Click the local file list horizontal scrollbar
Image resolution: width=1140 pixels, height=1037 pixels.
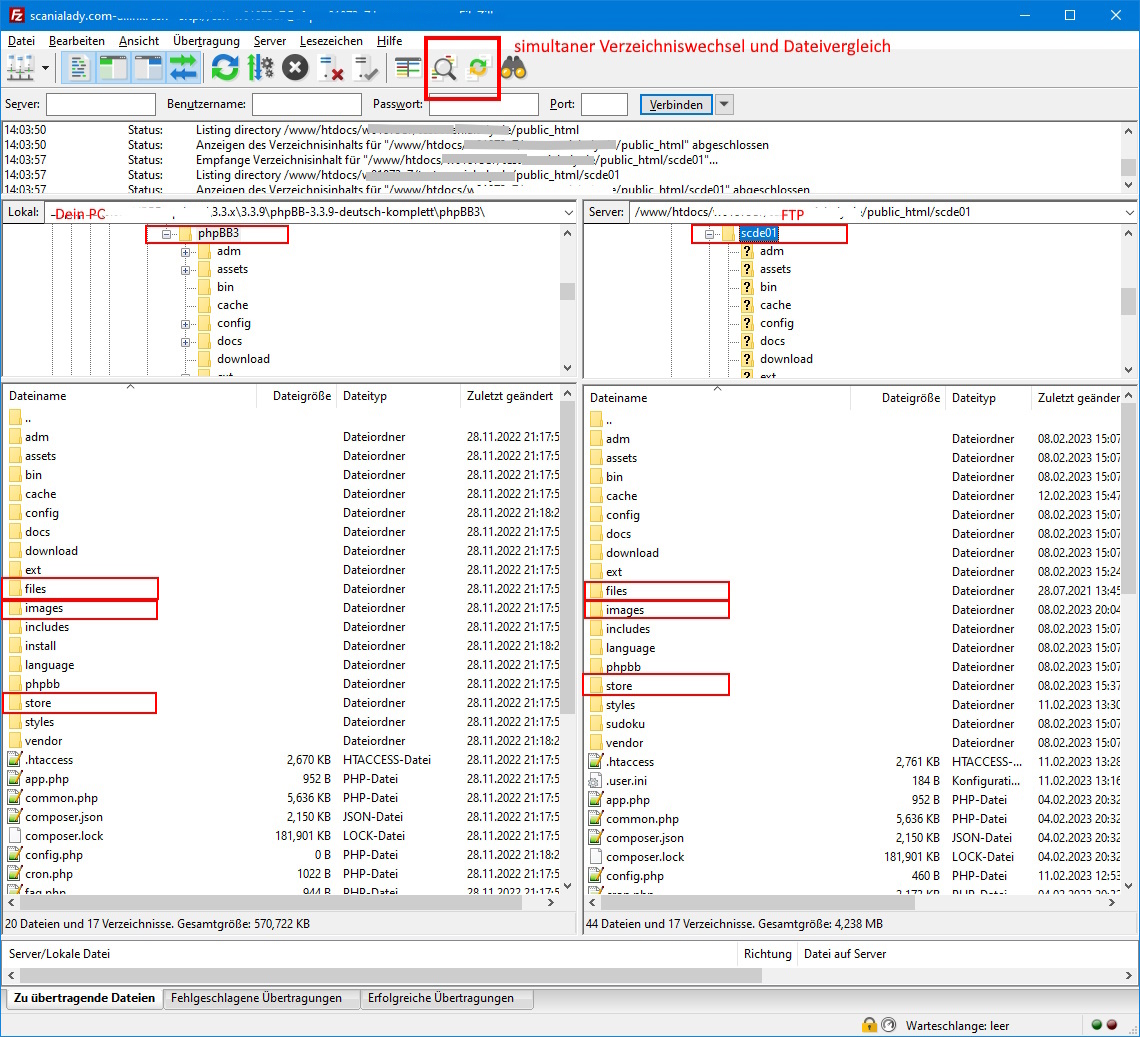pyautogui.click(x=280, y=901)
